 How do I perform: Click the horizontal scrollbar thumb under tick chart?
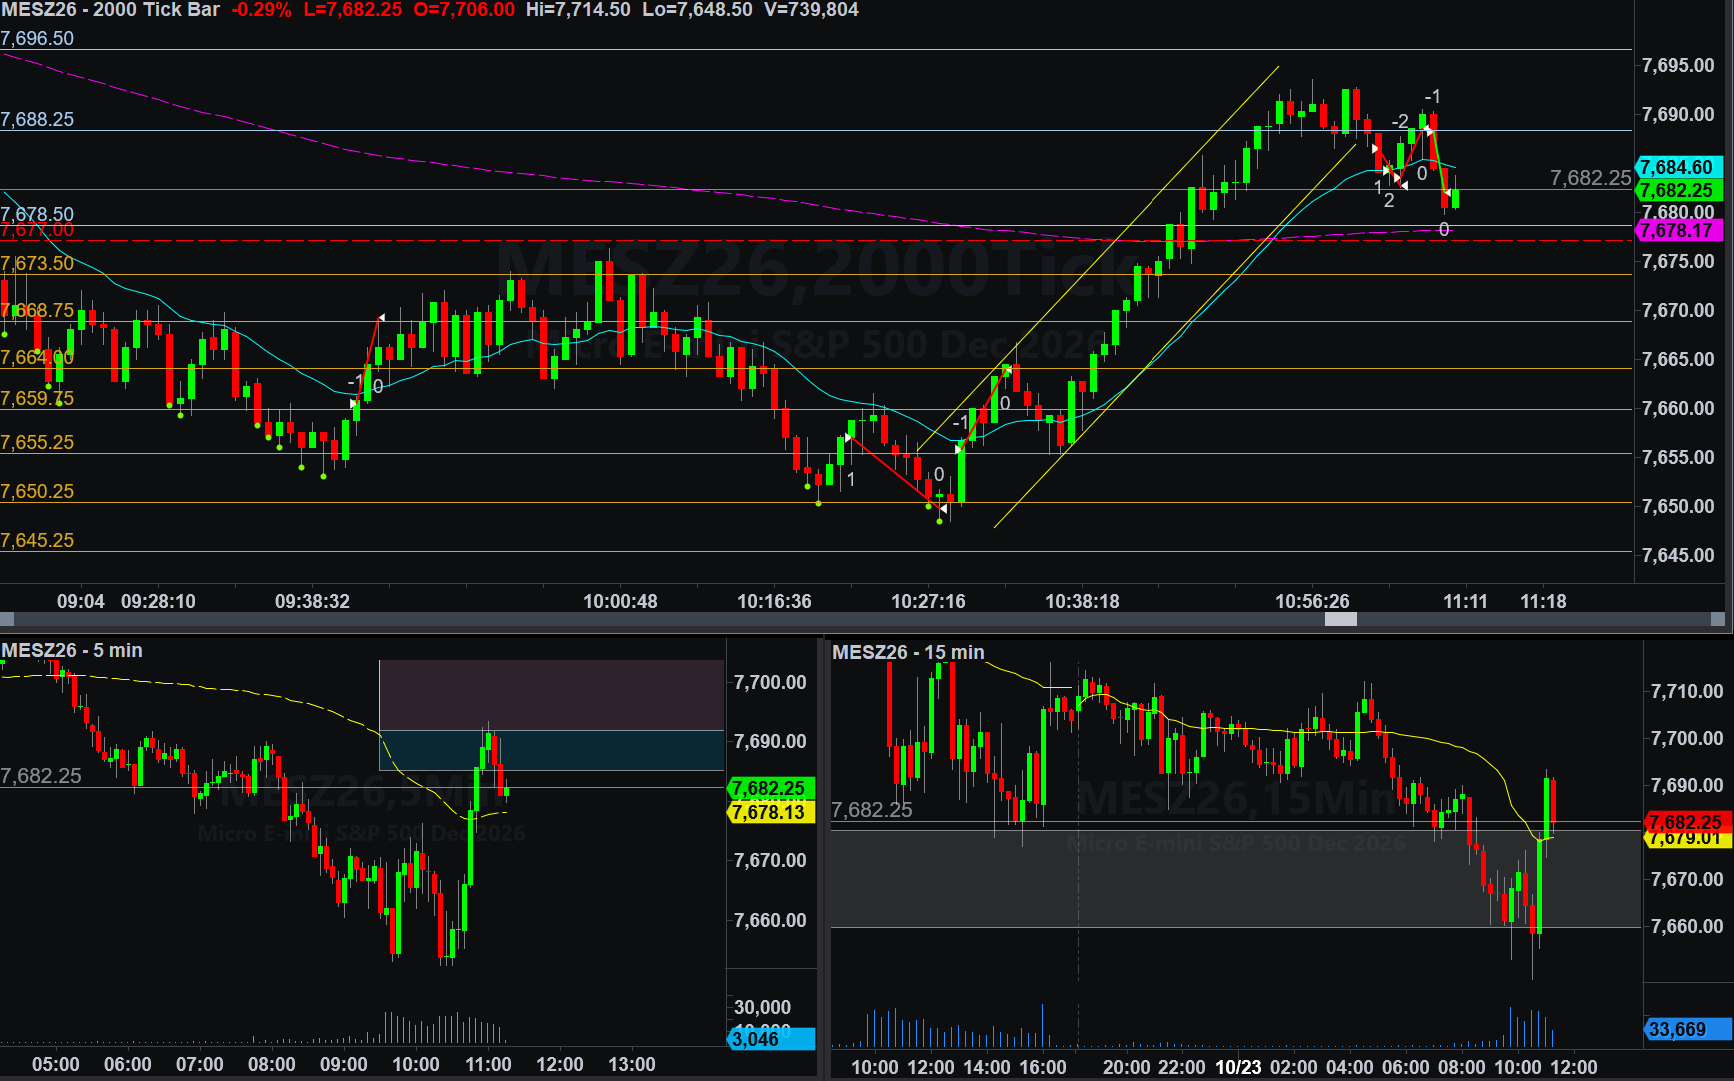point(1340,619)
